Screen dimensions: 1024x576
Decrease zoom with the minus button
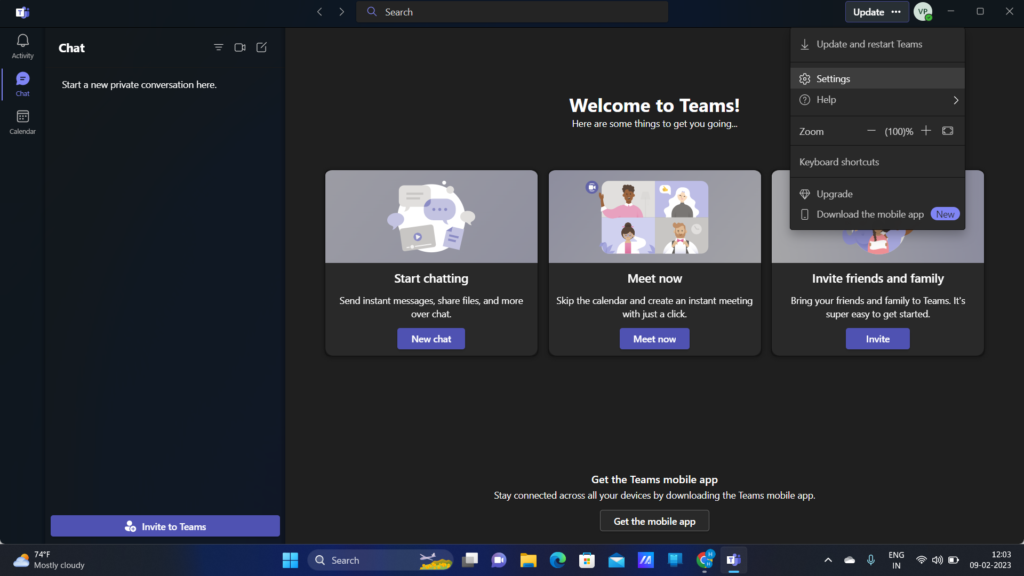tap(871, 131)
